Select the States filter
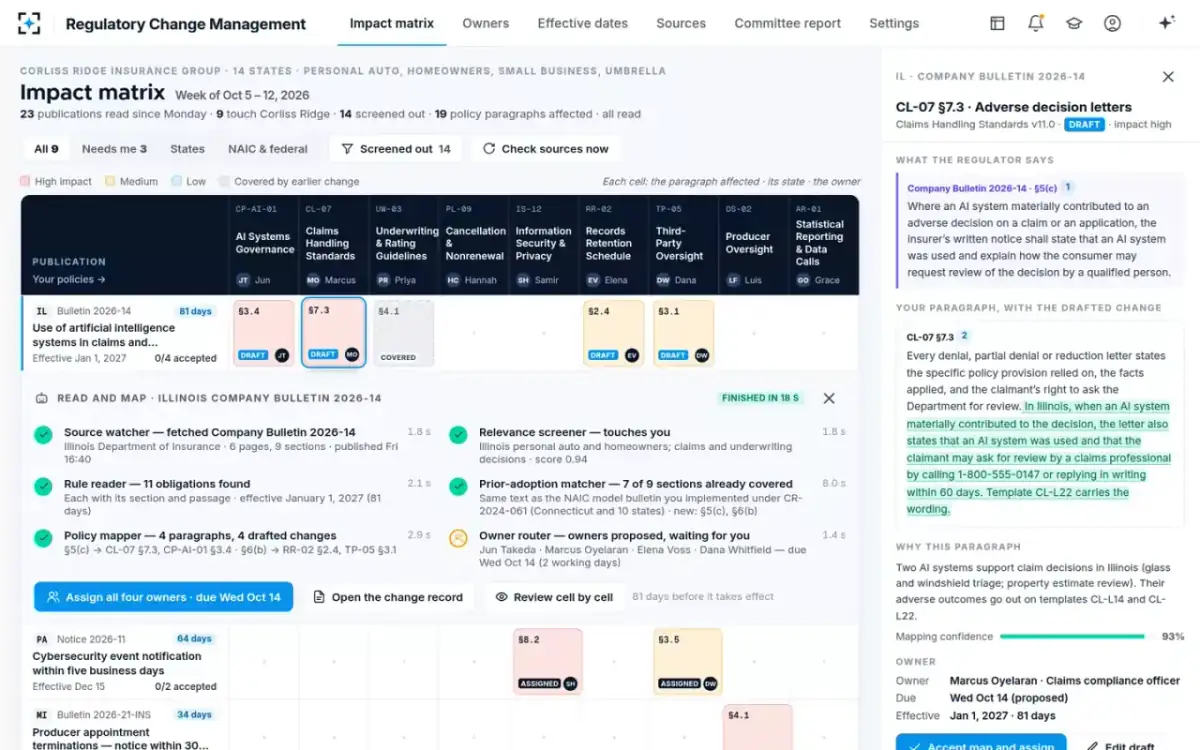The height and width of the screenshot is (750, 1200). pyautogui.click(x=187, y=149)
